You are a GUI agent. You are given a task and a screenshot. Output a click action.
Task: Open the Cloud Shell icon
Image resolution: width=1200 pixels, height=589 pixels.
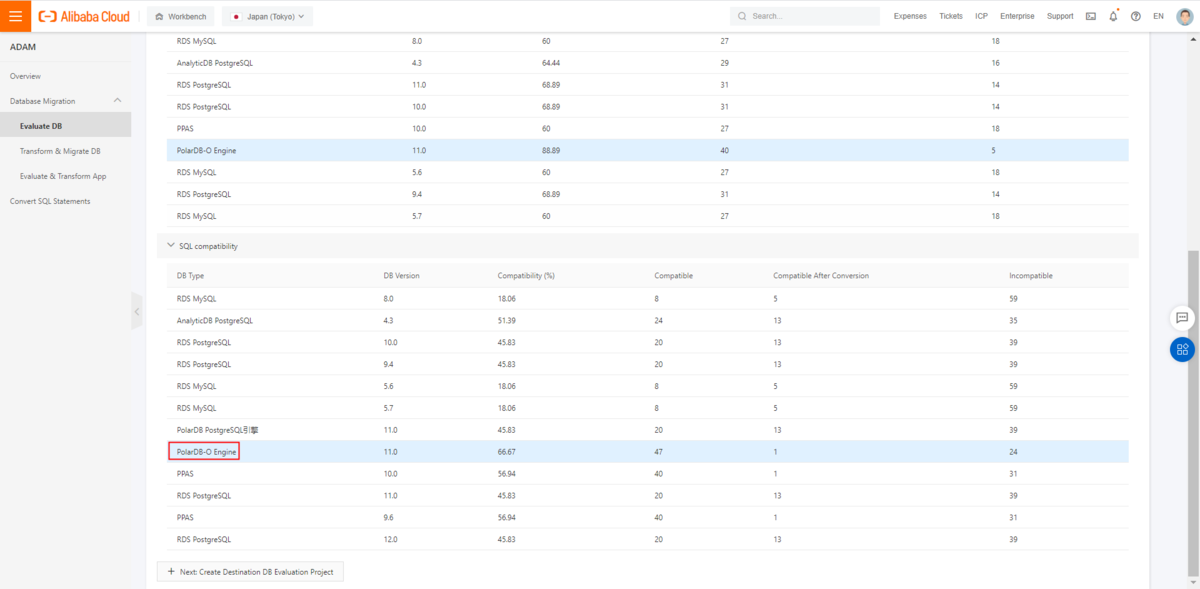click(x=1090, y=16)
